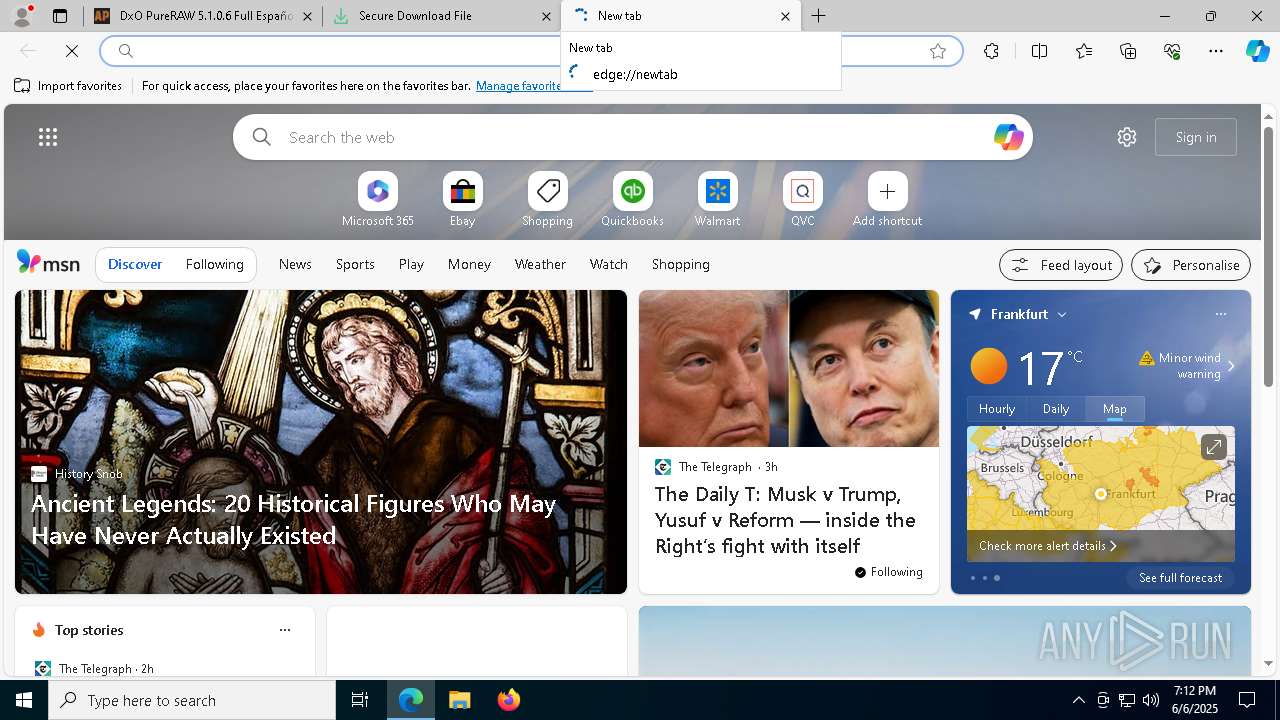Open the tab actions menu icon
The width and height of the screenshot is (1280, 720).
coord(60,16)
